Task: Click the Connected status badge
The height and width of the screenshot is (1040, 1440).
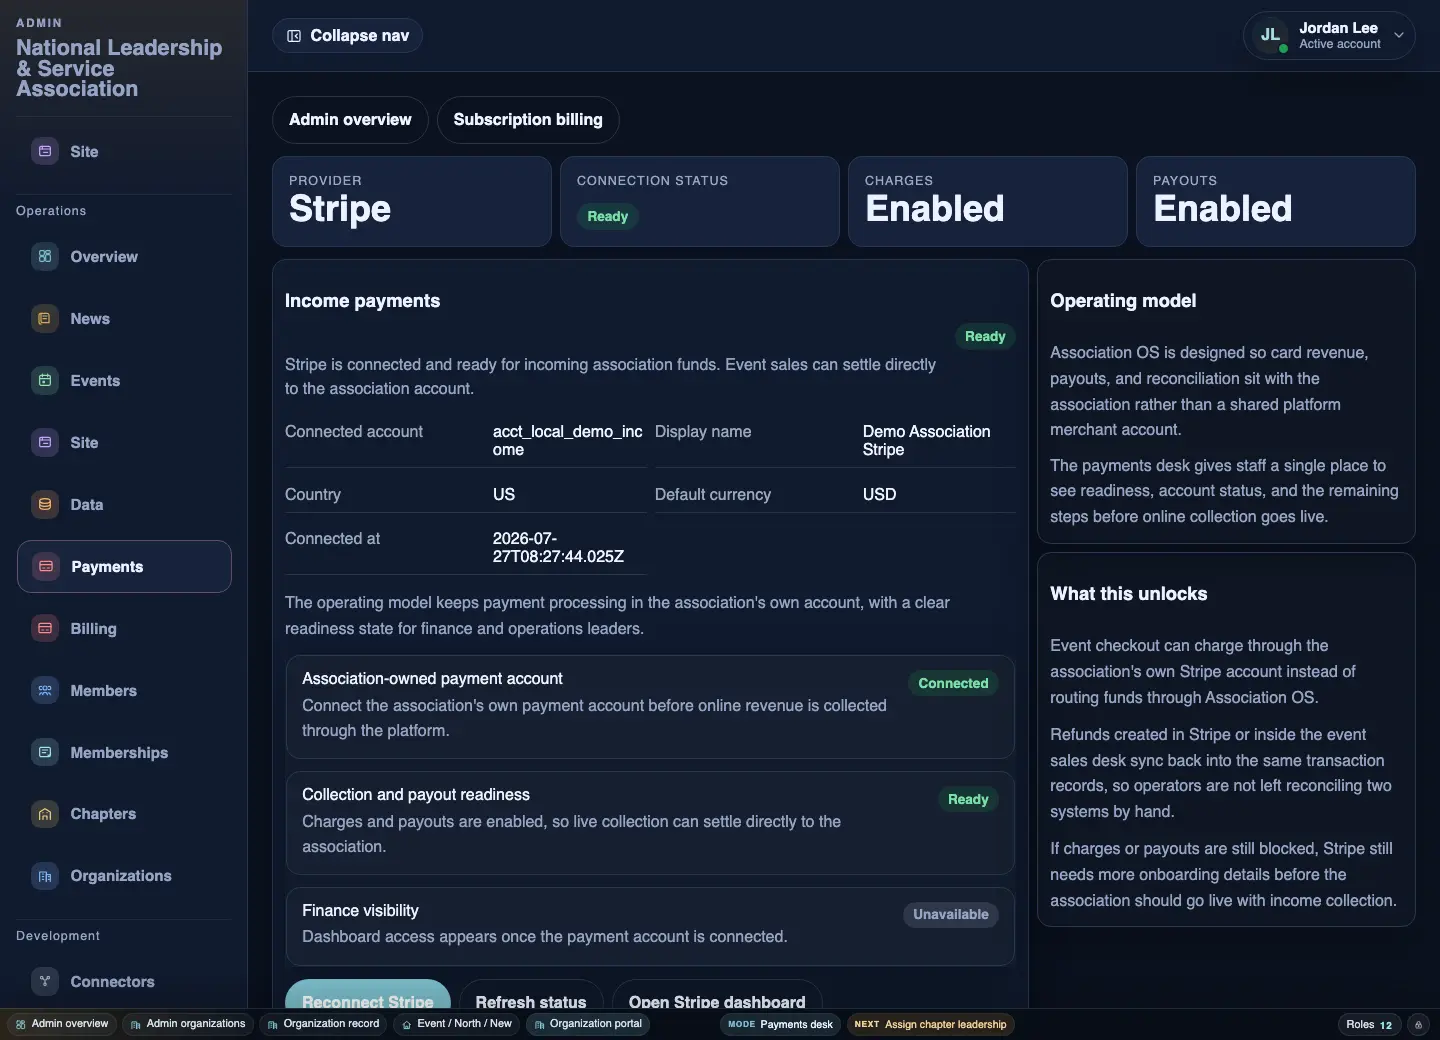Action: (953, 684)
